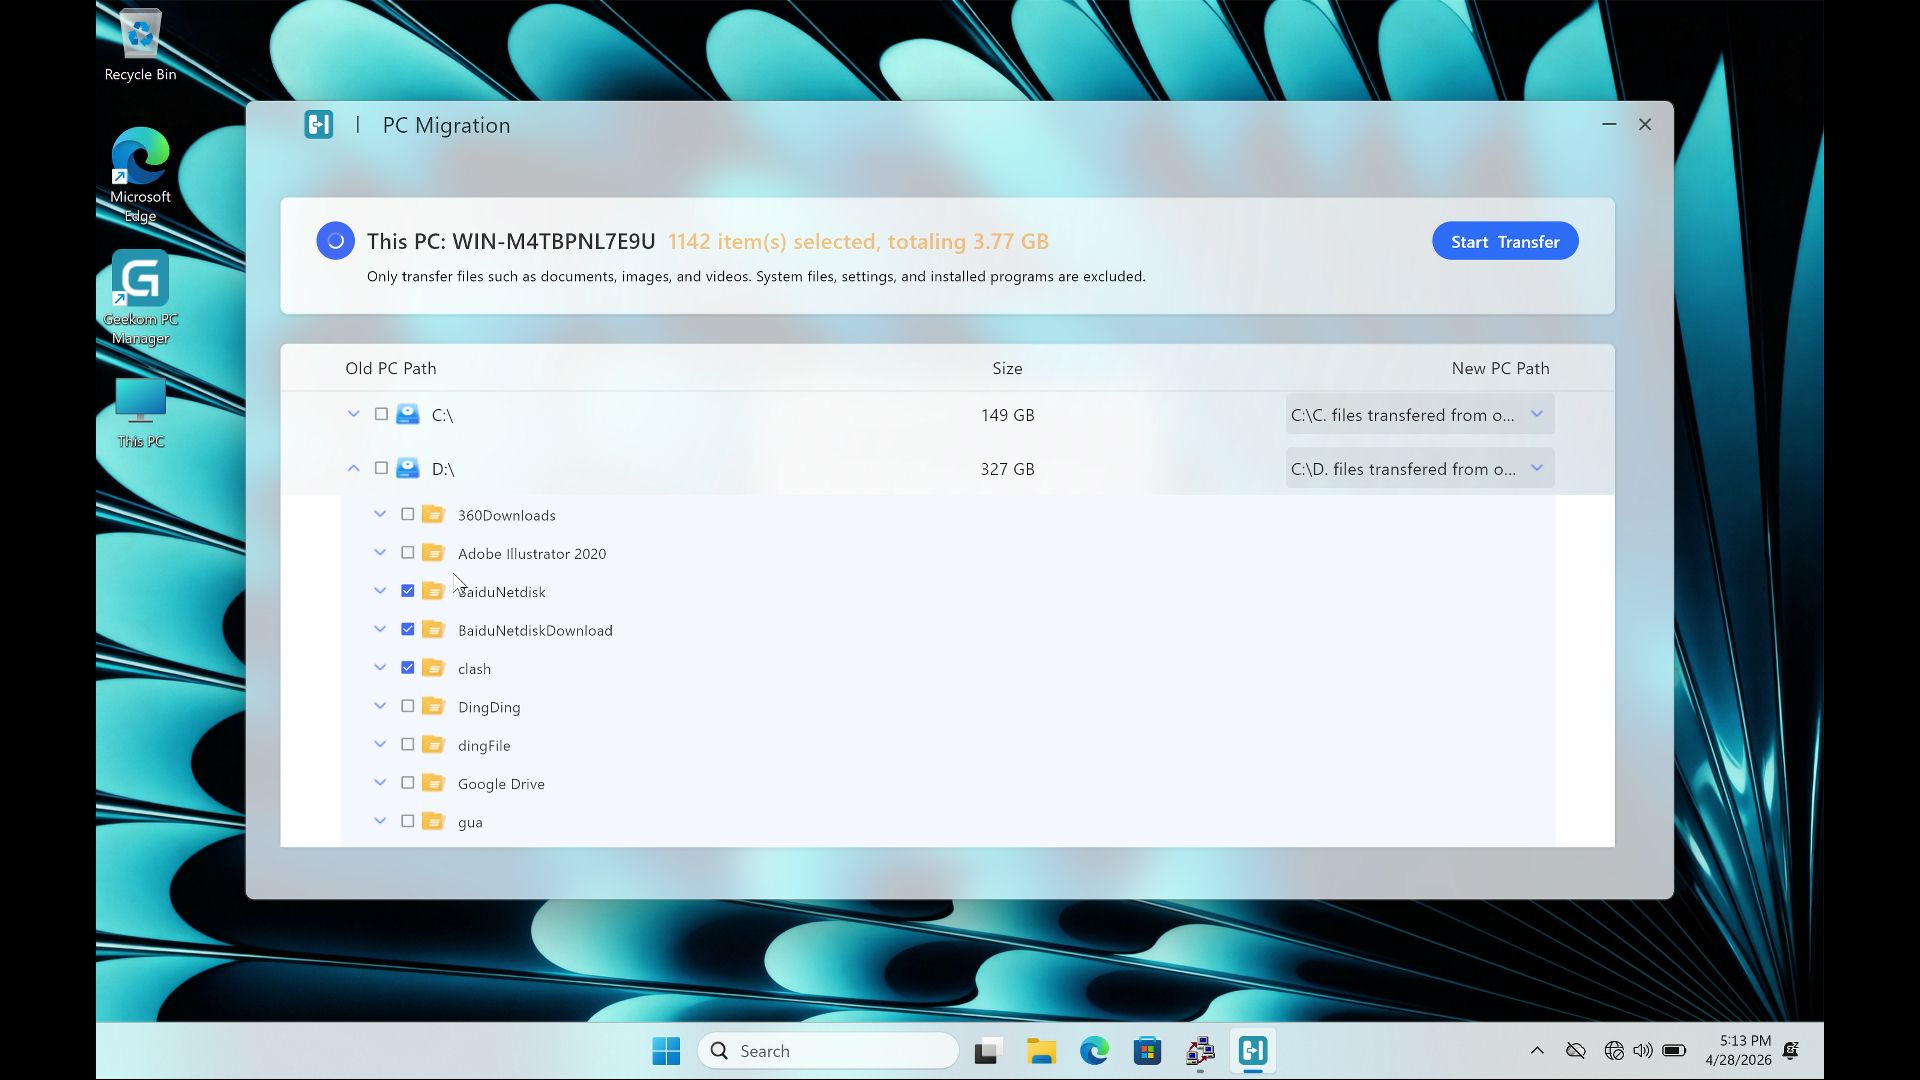Click the taskbar Search box
Screen dimensions: 1920x1080
828,1051
